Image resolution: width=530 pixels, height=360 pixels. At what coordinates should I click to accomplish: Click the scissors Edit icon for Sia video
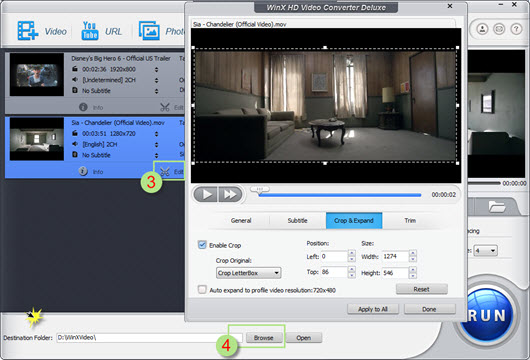[x=165, y=172]
